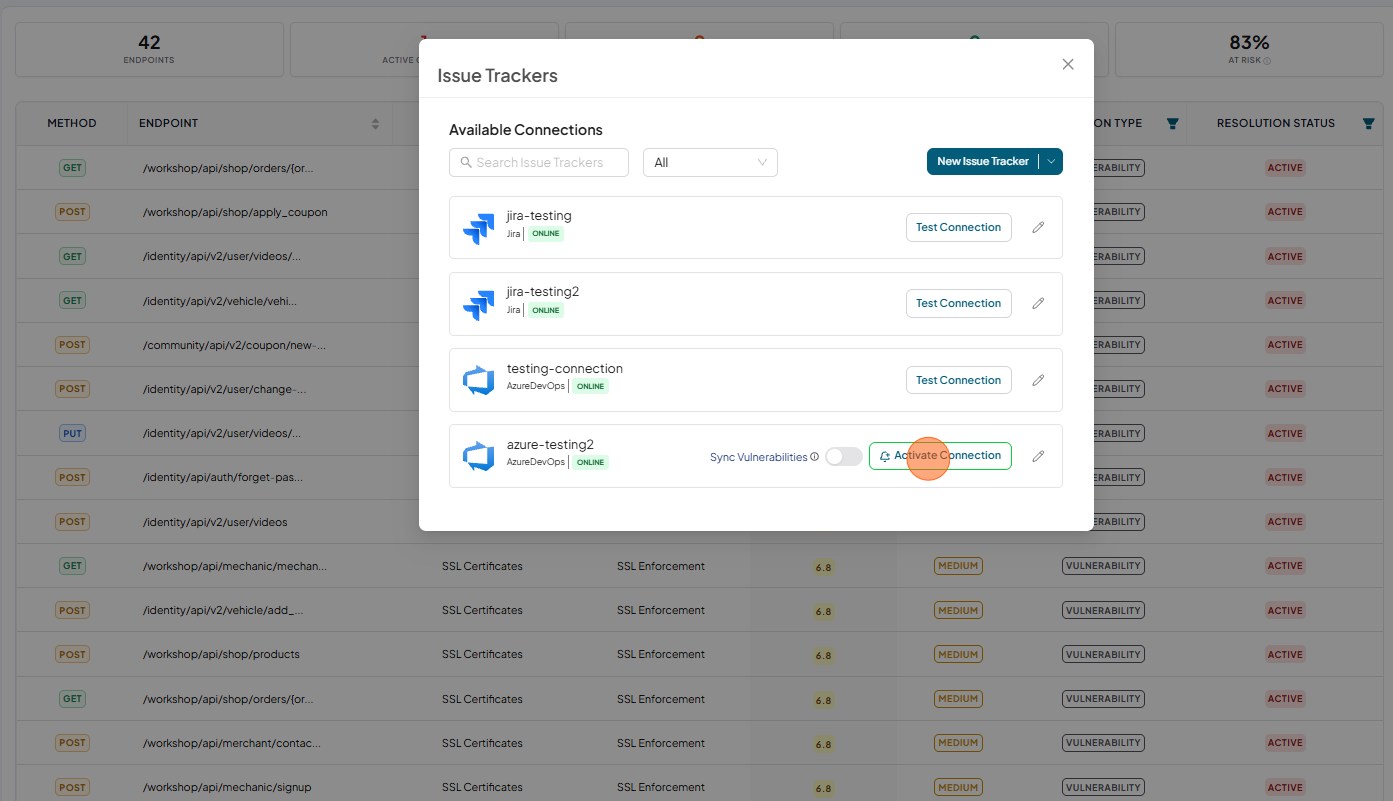Click SSL Enforcement in mechanic/signup row
The width and height of the screenshot is (1393, 801).
(x=661, y=787)
